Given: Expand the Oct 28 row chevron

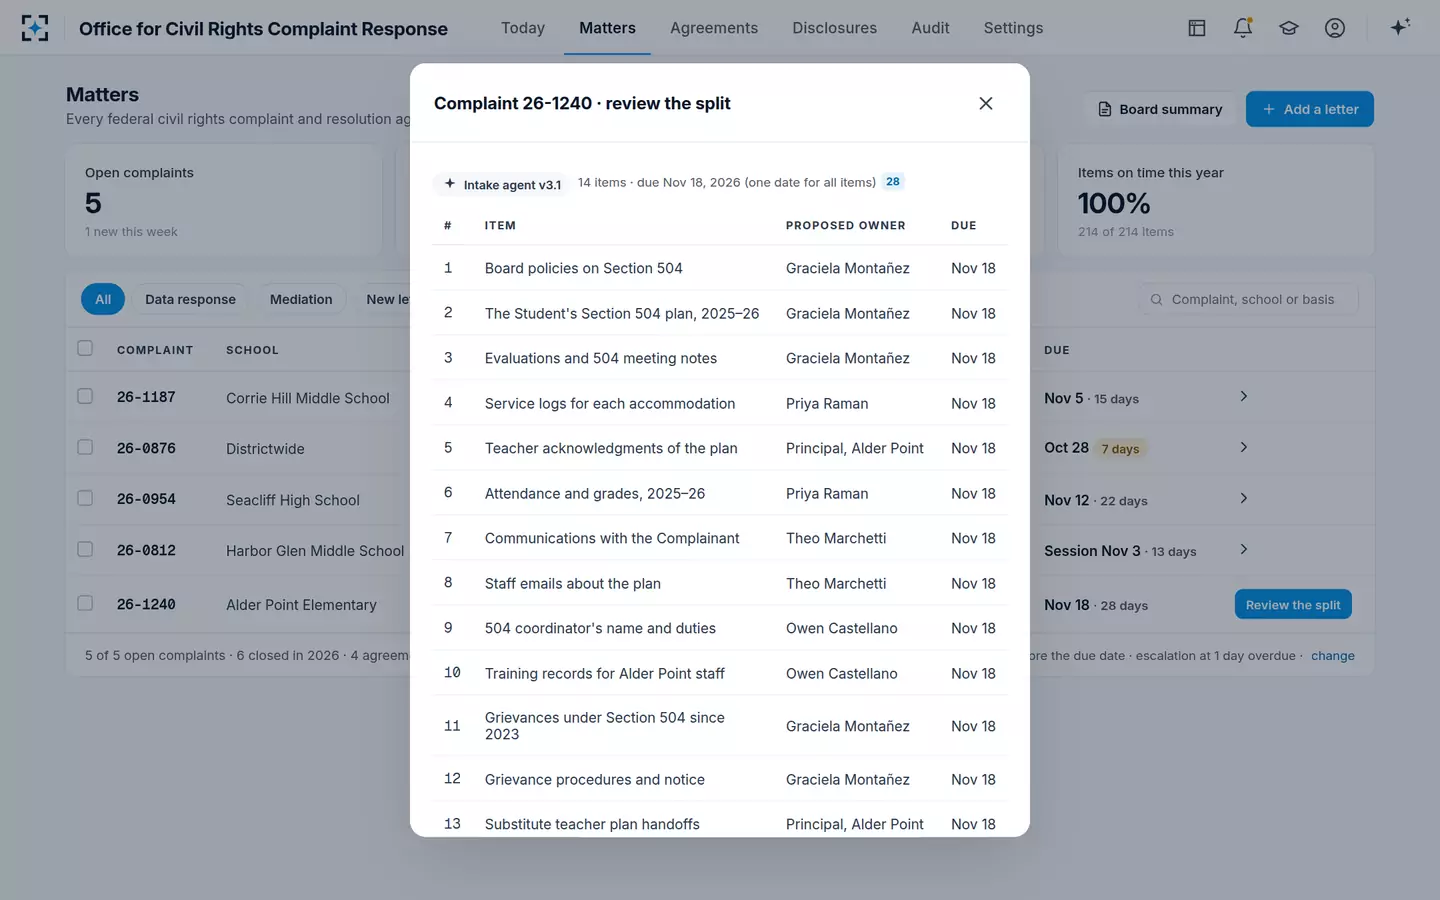Looking at the screenshot, I should 1244,447.
